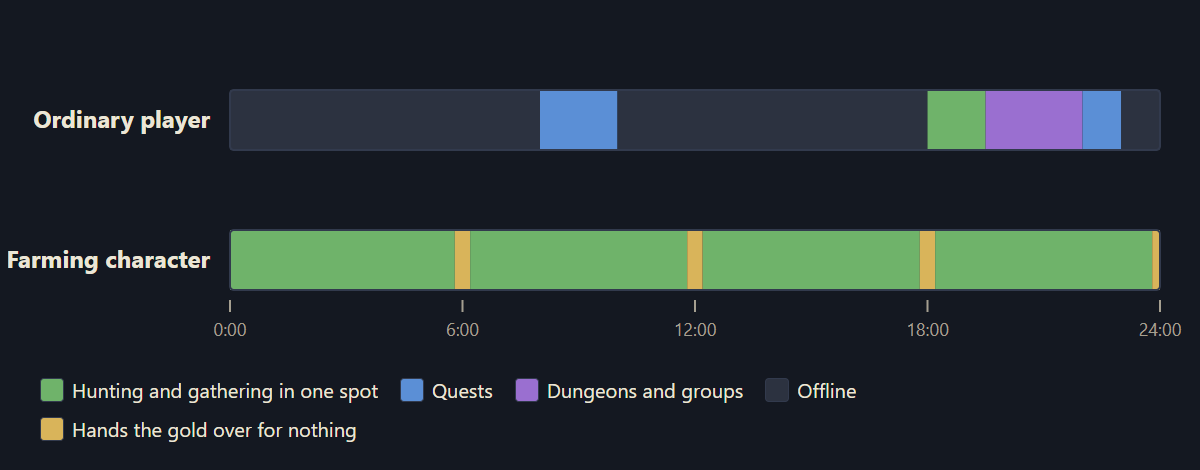1200x470 pixels.
Task: Click Ordinary player's purple Dungeons and groups segment
Action: 1034,120
